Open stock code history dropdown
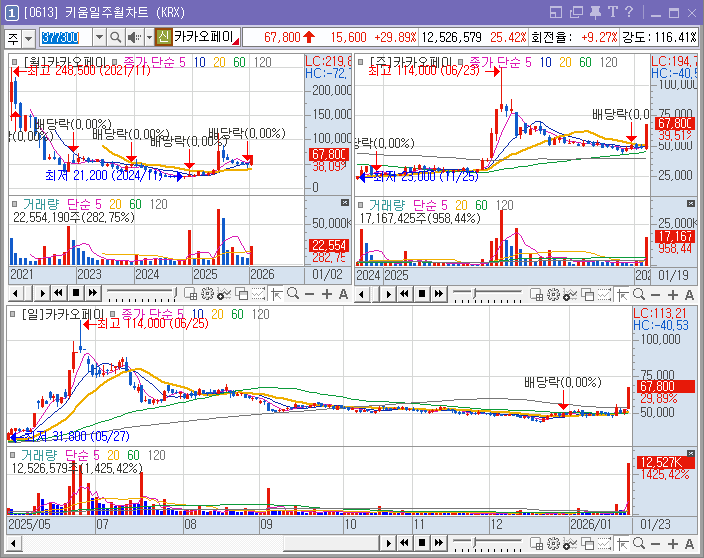Image resolution: width=704 pixels, height=558 pixels. [99, 37]
